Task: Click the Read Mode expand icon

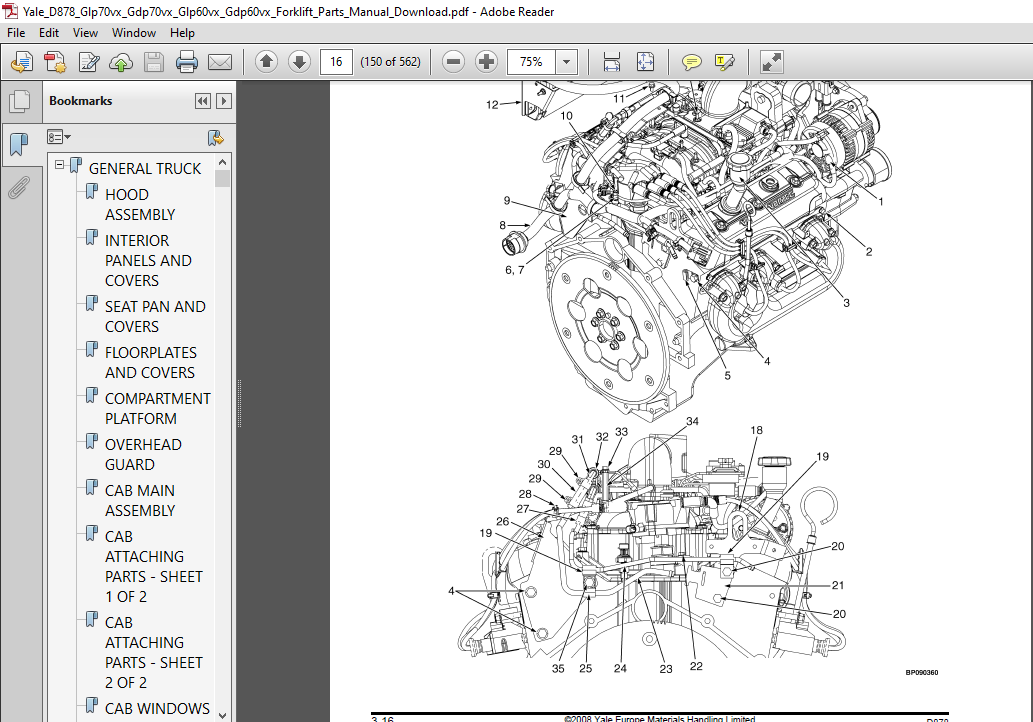Action: pos(771,62)
